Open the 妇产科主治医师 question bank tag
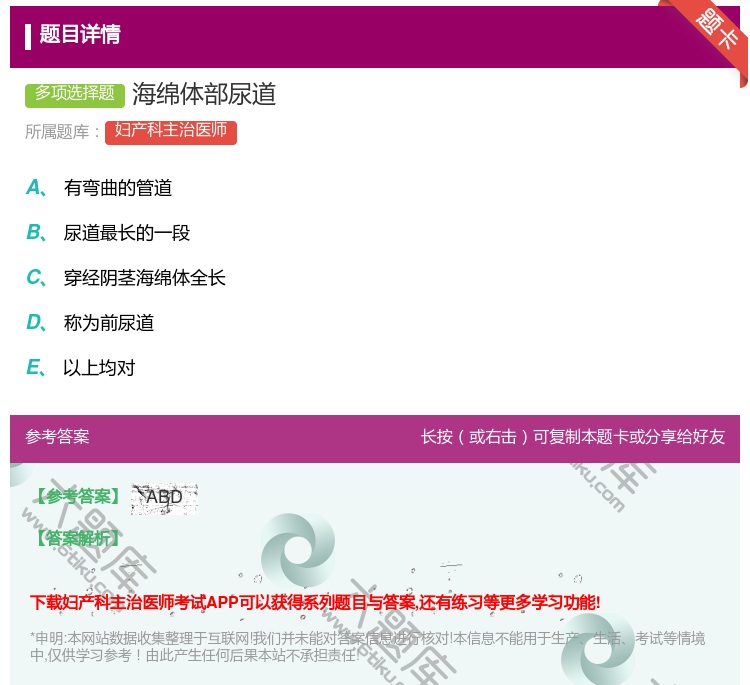This screenshot has width=750, height=685. coord(171,132)
